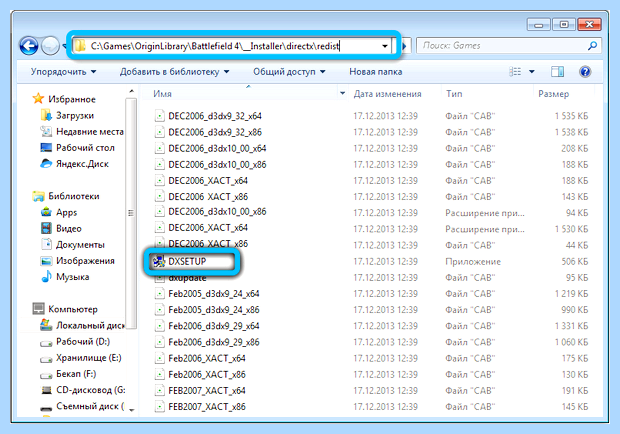This screenshot has width=620, height=434.
Task: Click the folder icon in address bar
Action: pyautogui.click(x=80, y=46)
